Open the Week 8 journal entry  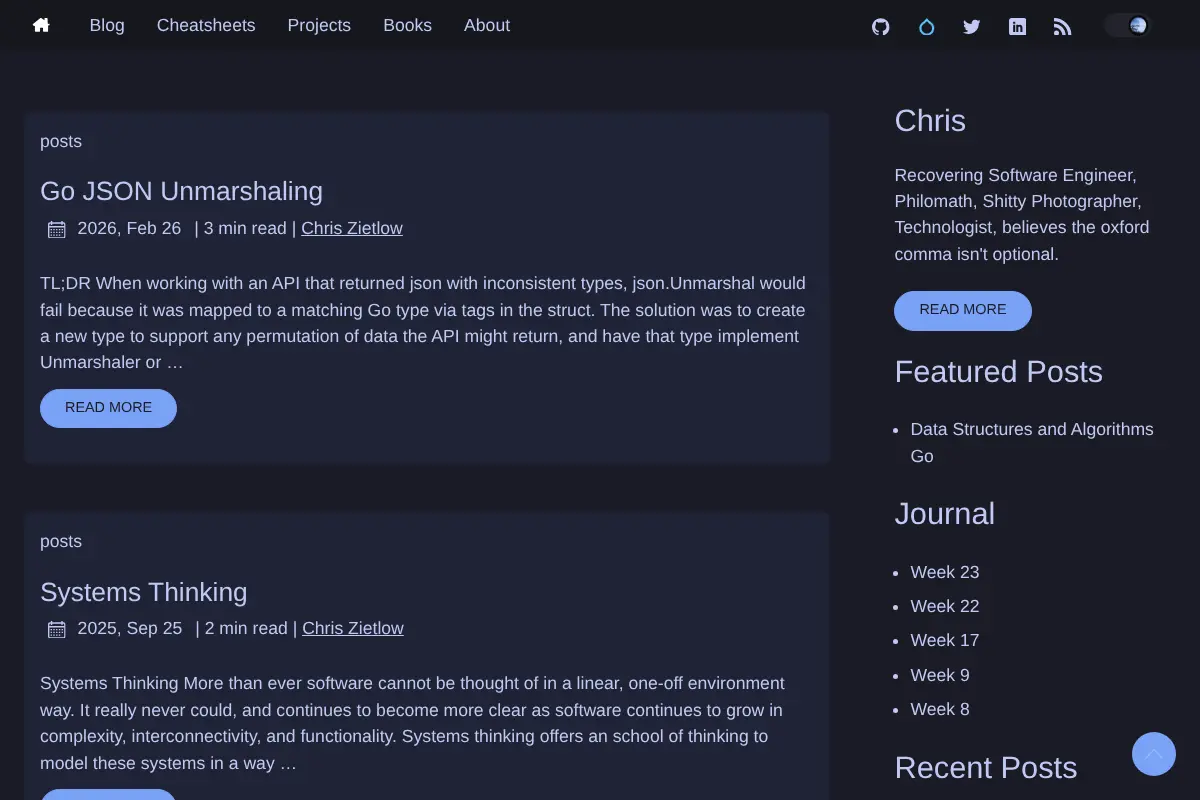coord(940,709)
